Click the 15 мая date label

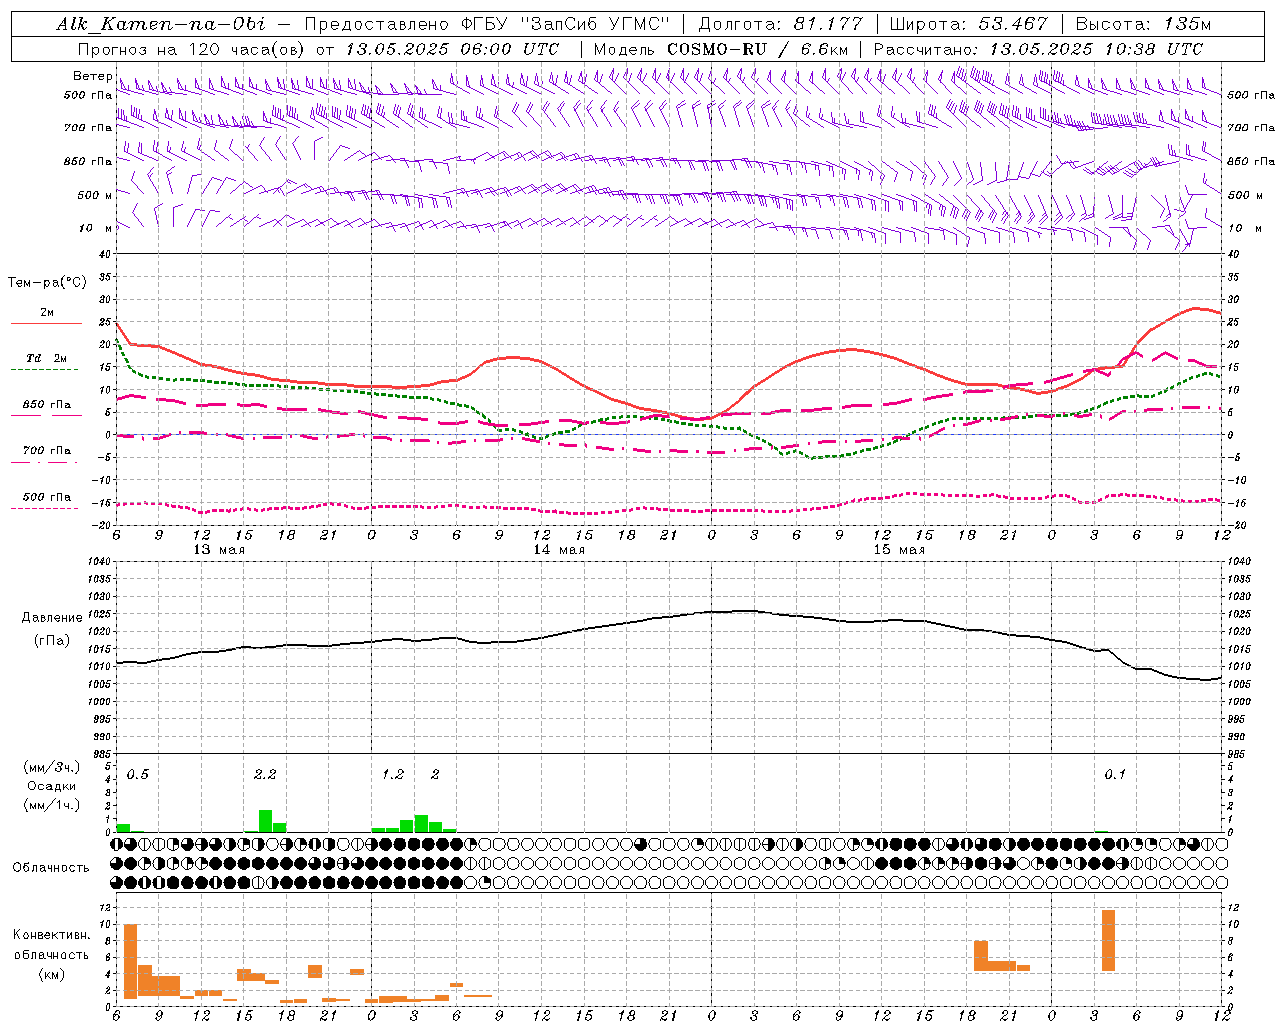(x=899, y=549)
